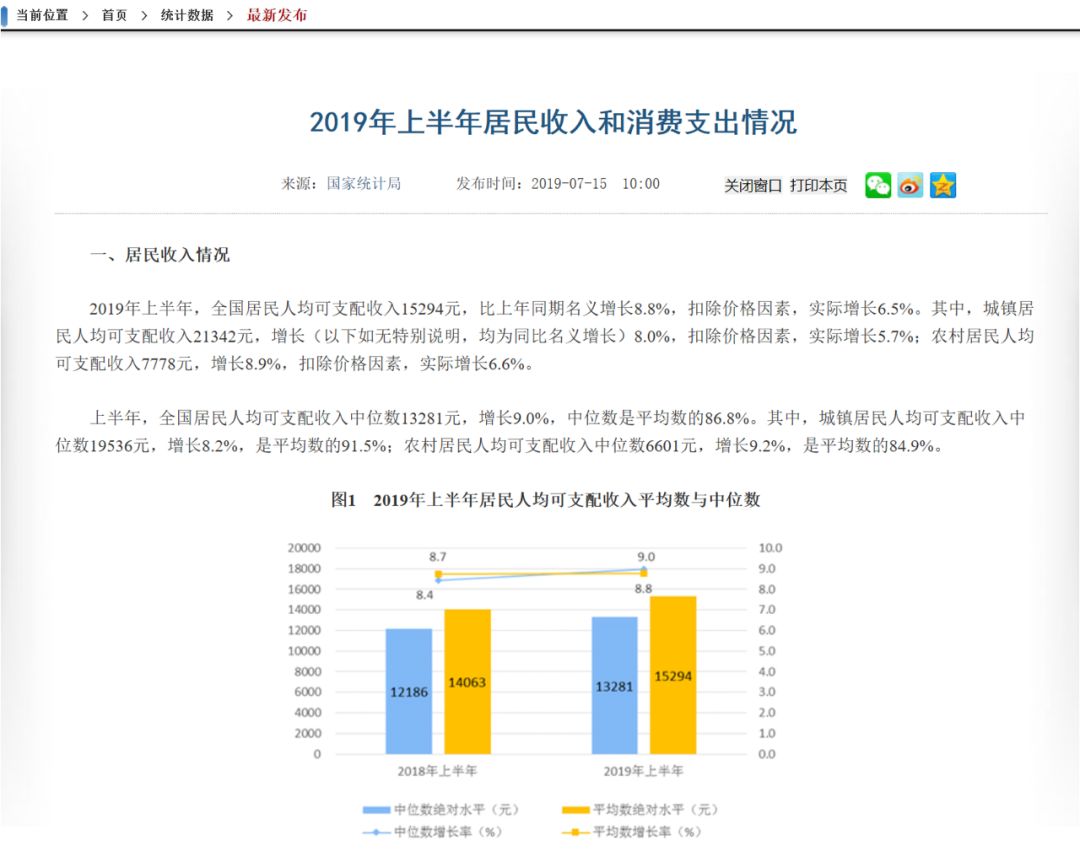The width and height of the screenshot is (1080, 862).
Task: Open 最新发布 breadcrumb link
Action: tap(277, 15)
